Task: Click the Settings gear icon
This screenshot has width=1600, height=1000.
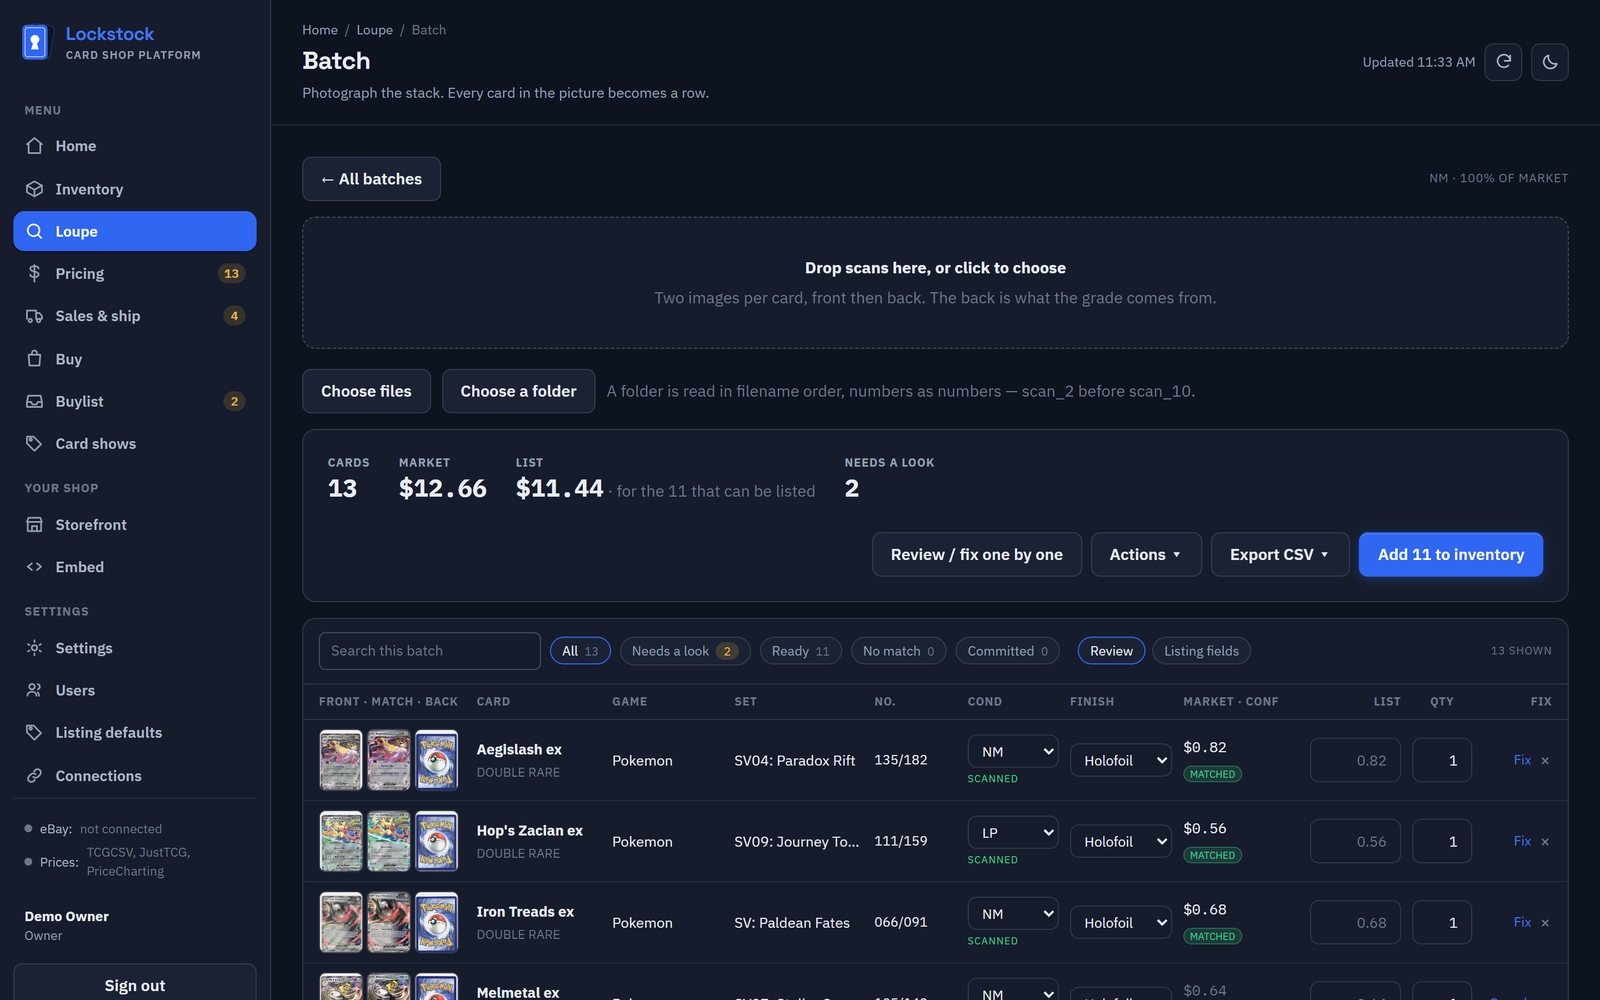Action: tap(34, 648)
